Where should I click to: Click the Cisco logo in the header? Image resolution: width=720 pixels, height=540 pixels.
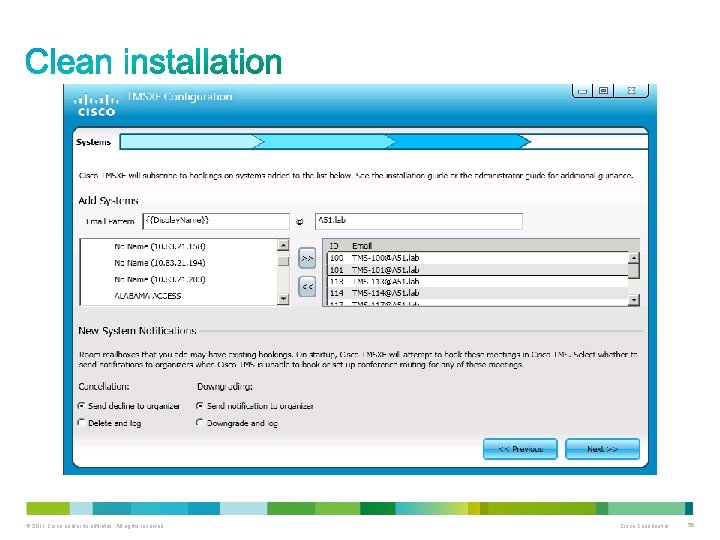(96, 105)
